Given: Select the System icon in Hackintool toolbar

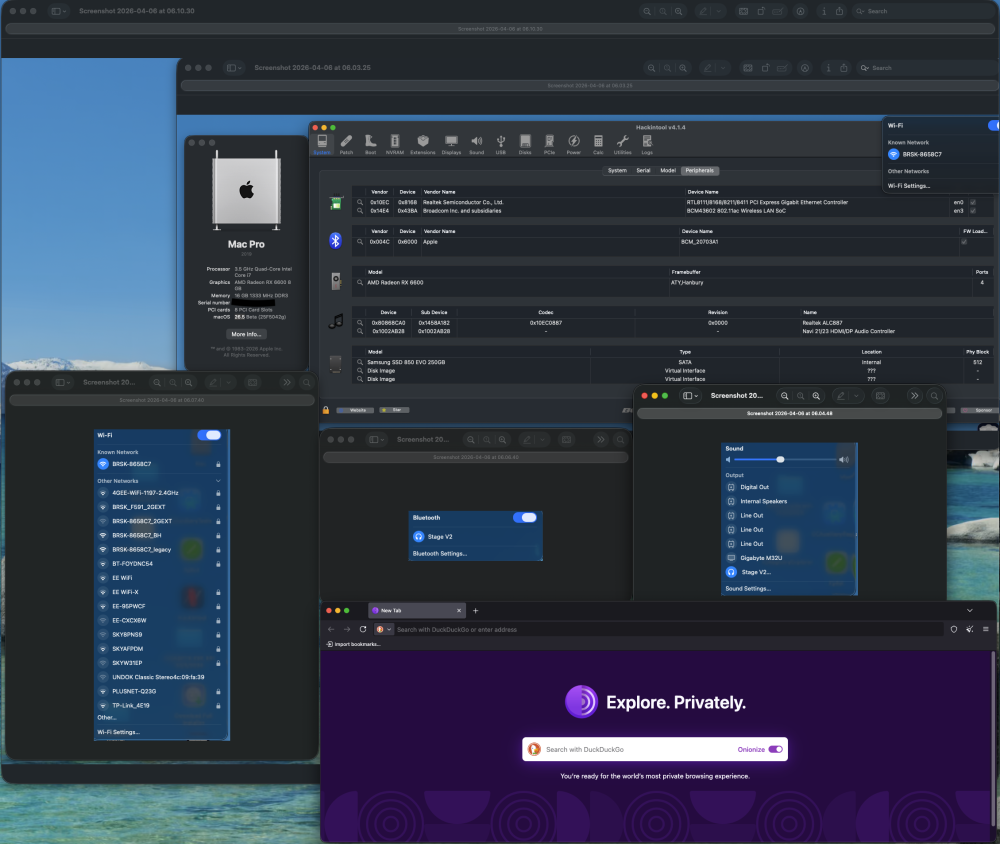Looking at the screenshot, I should point(322,144).
